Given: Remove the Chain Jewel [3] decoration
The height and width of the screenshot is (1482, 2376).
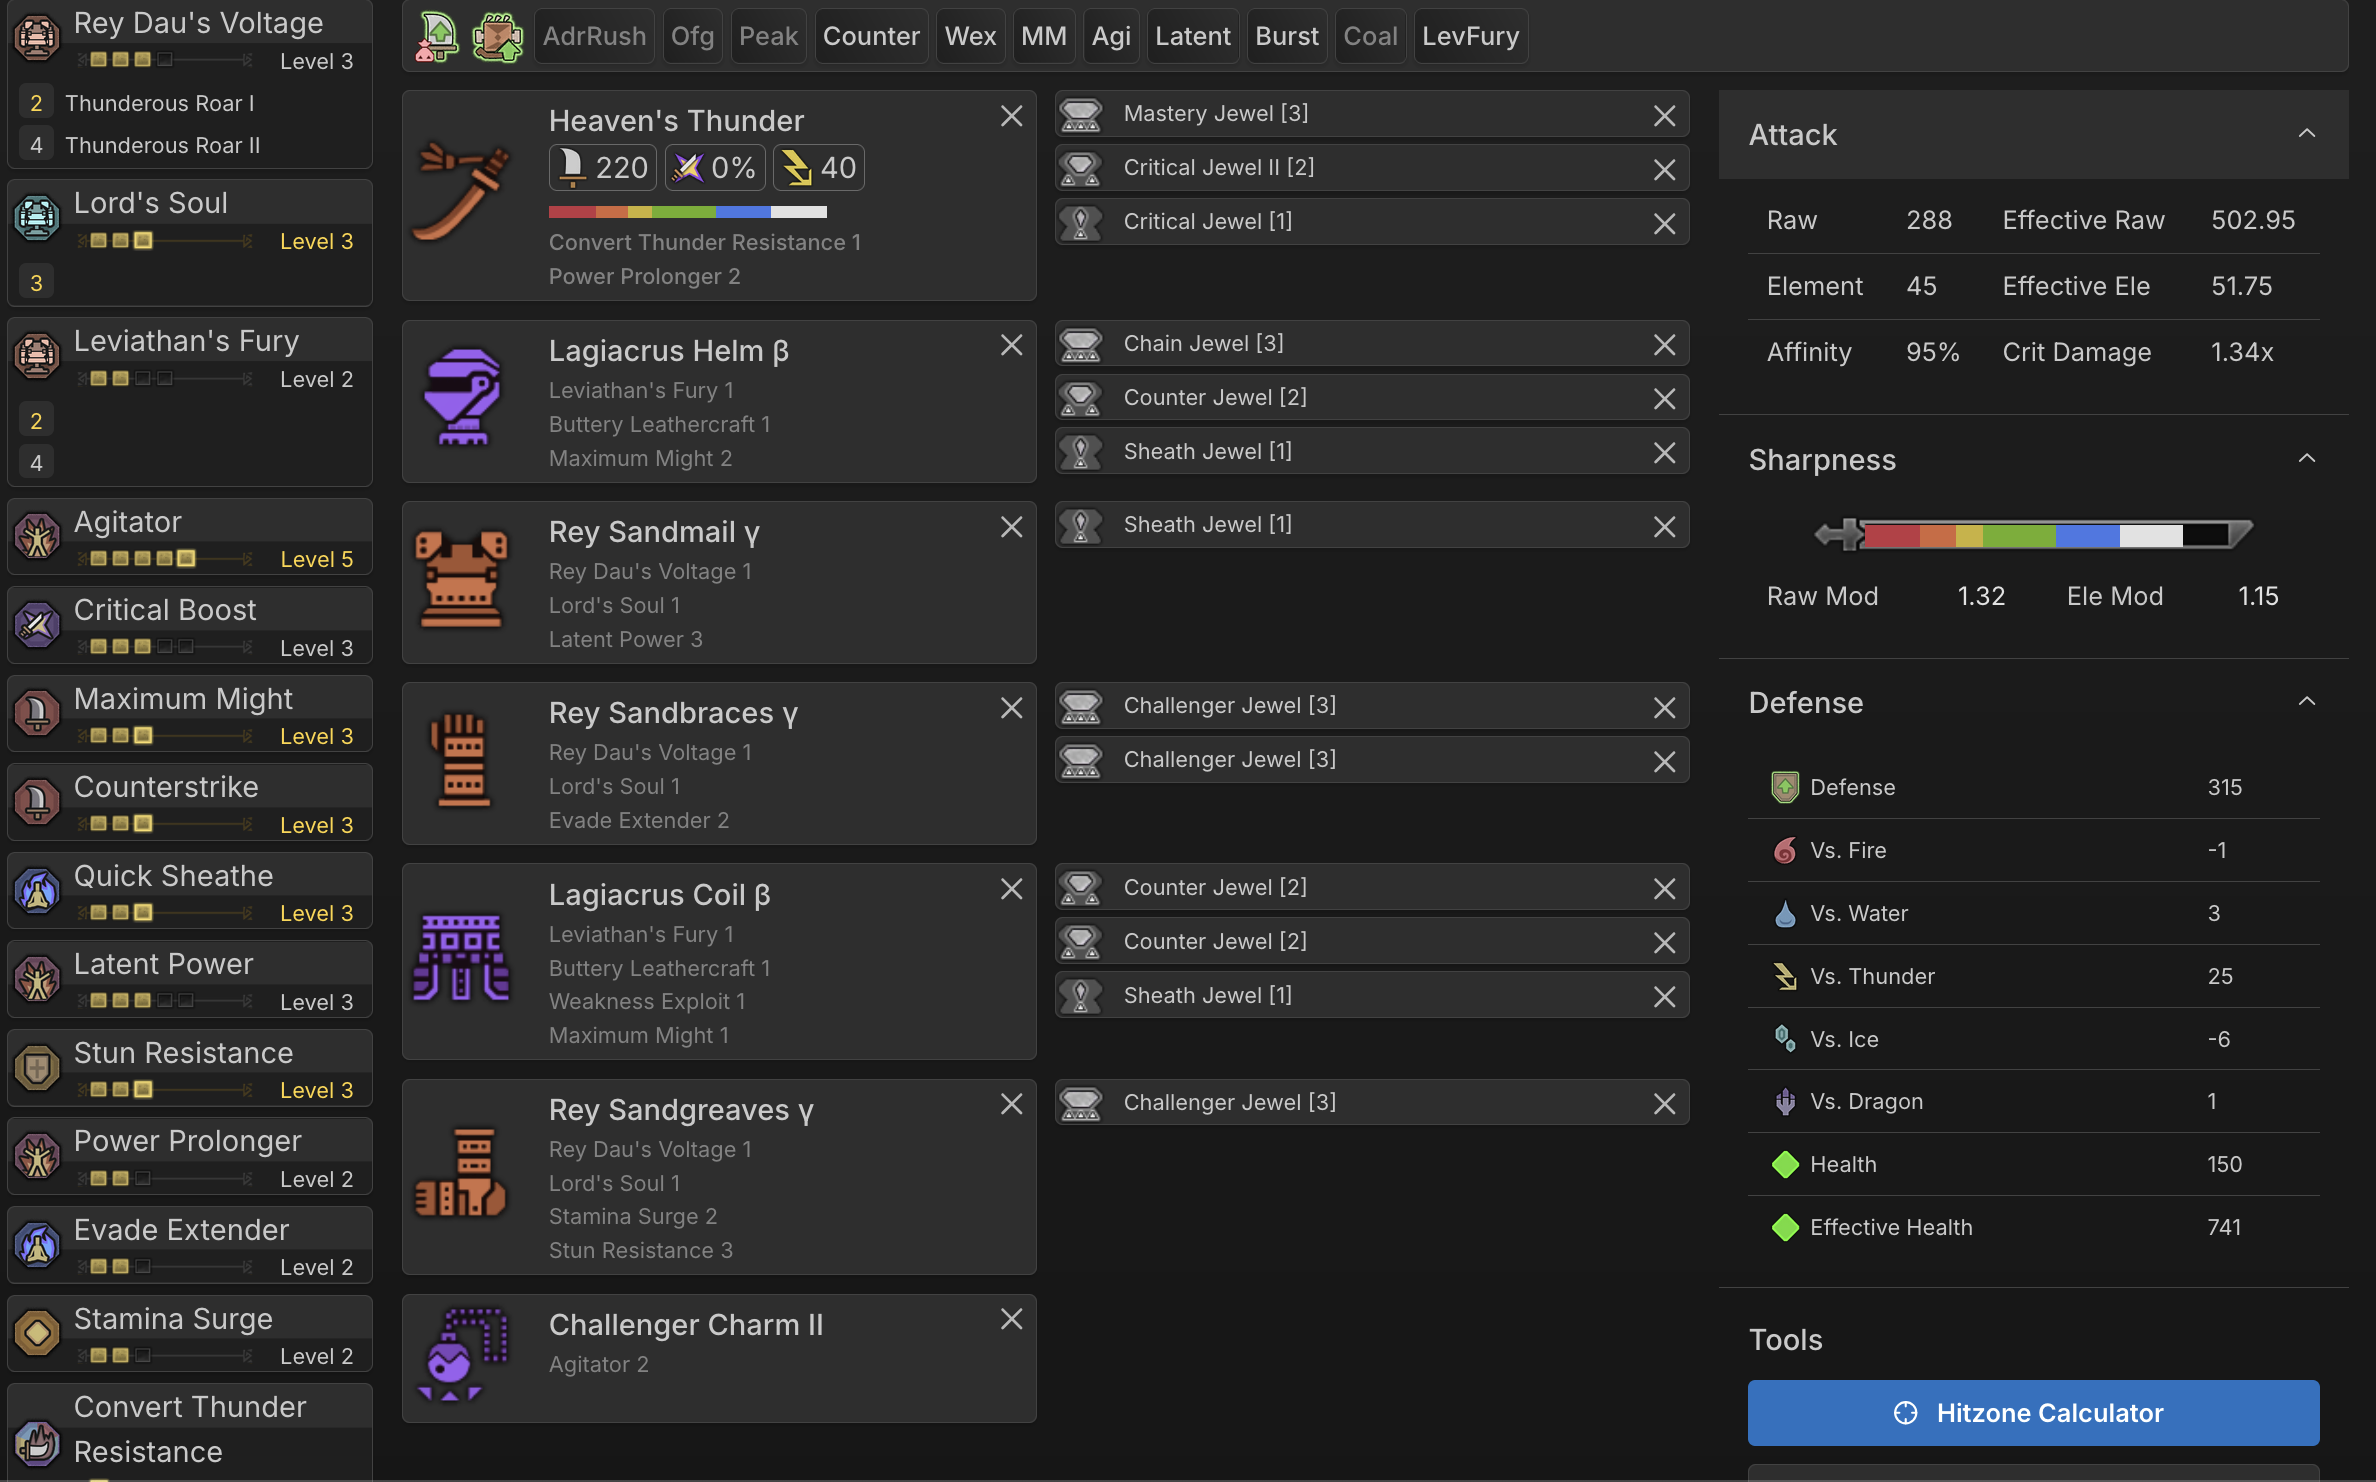Looking at the screenshot, I should (1664, 346).
